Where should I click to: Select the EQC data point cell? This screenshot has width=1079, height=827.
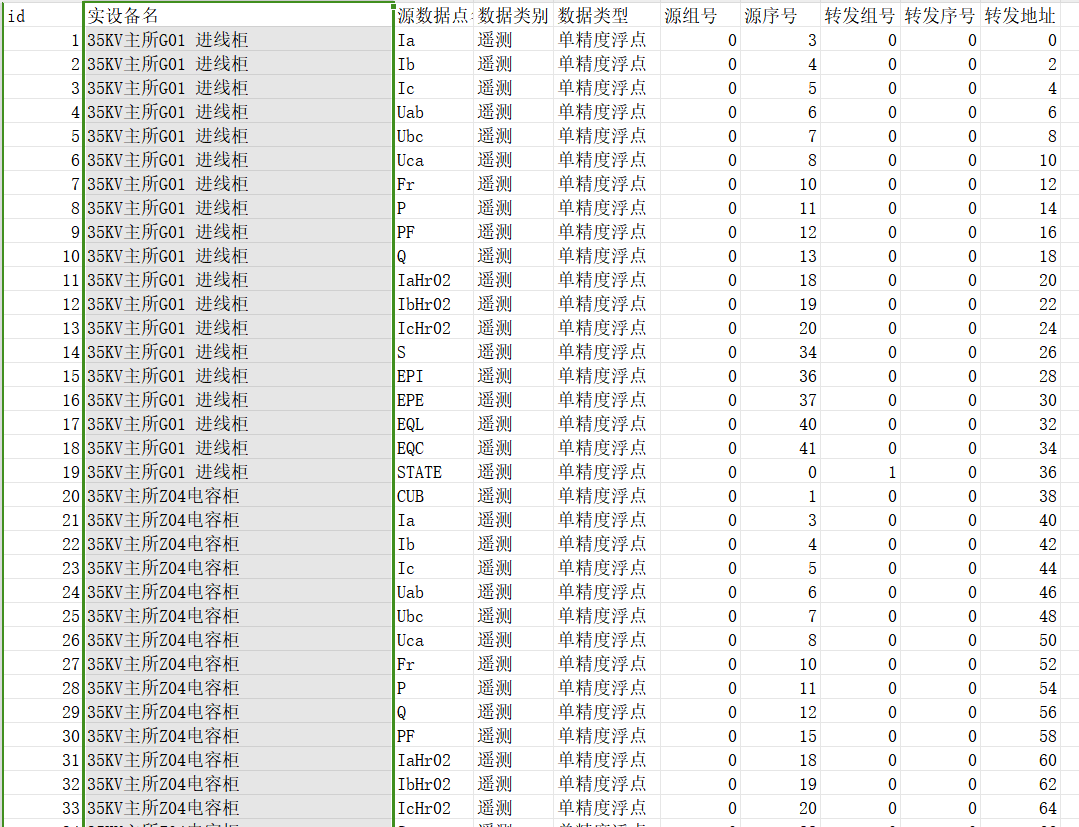click(x=434, y=448)
